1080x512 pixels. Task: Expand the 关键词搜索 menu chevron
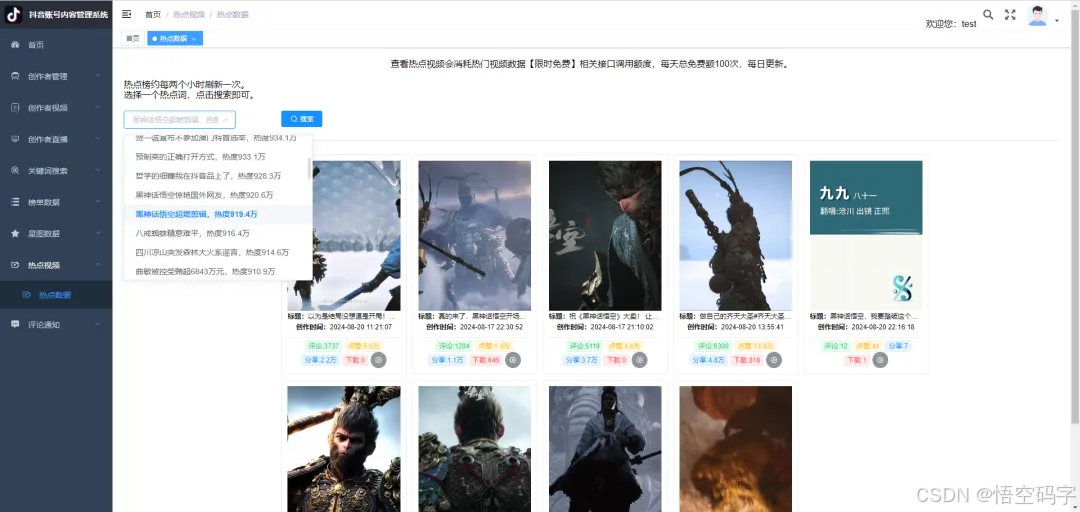point(98,170)
